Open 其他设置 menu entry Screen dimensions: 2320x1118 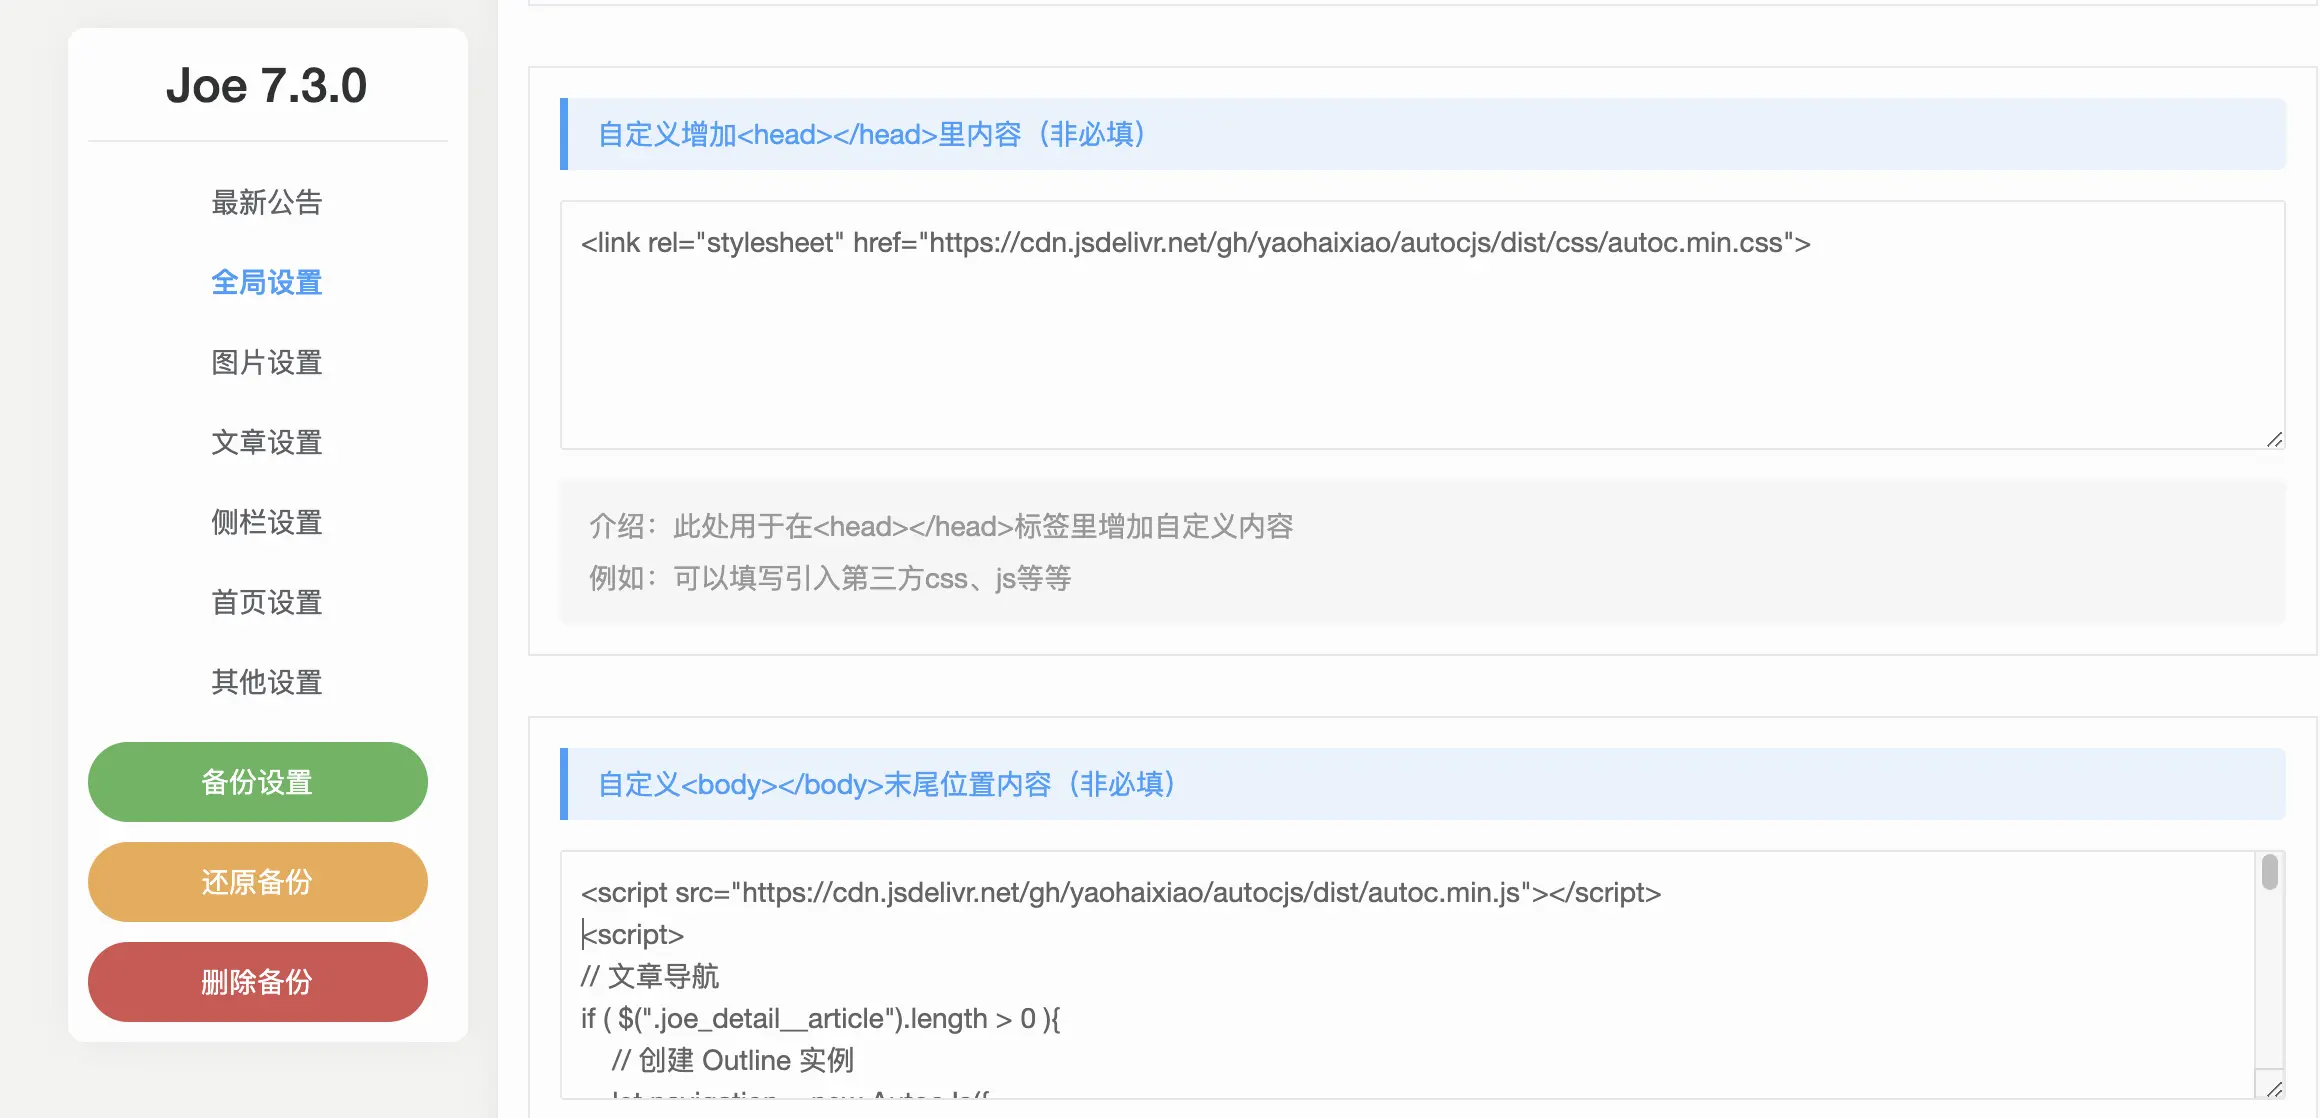(x=266, y=682)
